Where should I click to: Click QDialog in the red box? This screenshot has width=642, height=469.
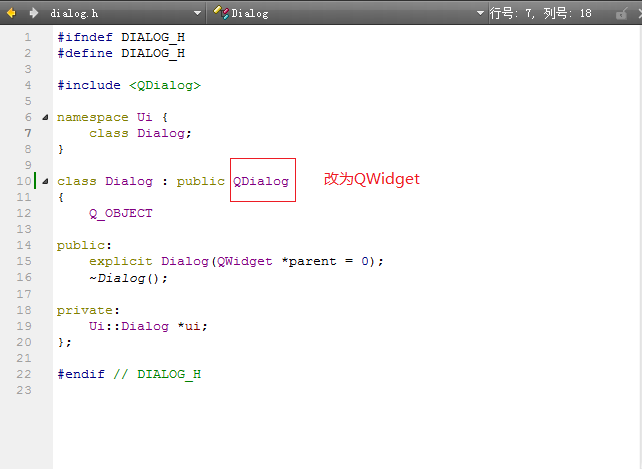(261, 181)
